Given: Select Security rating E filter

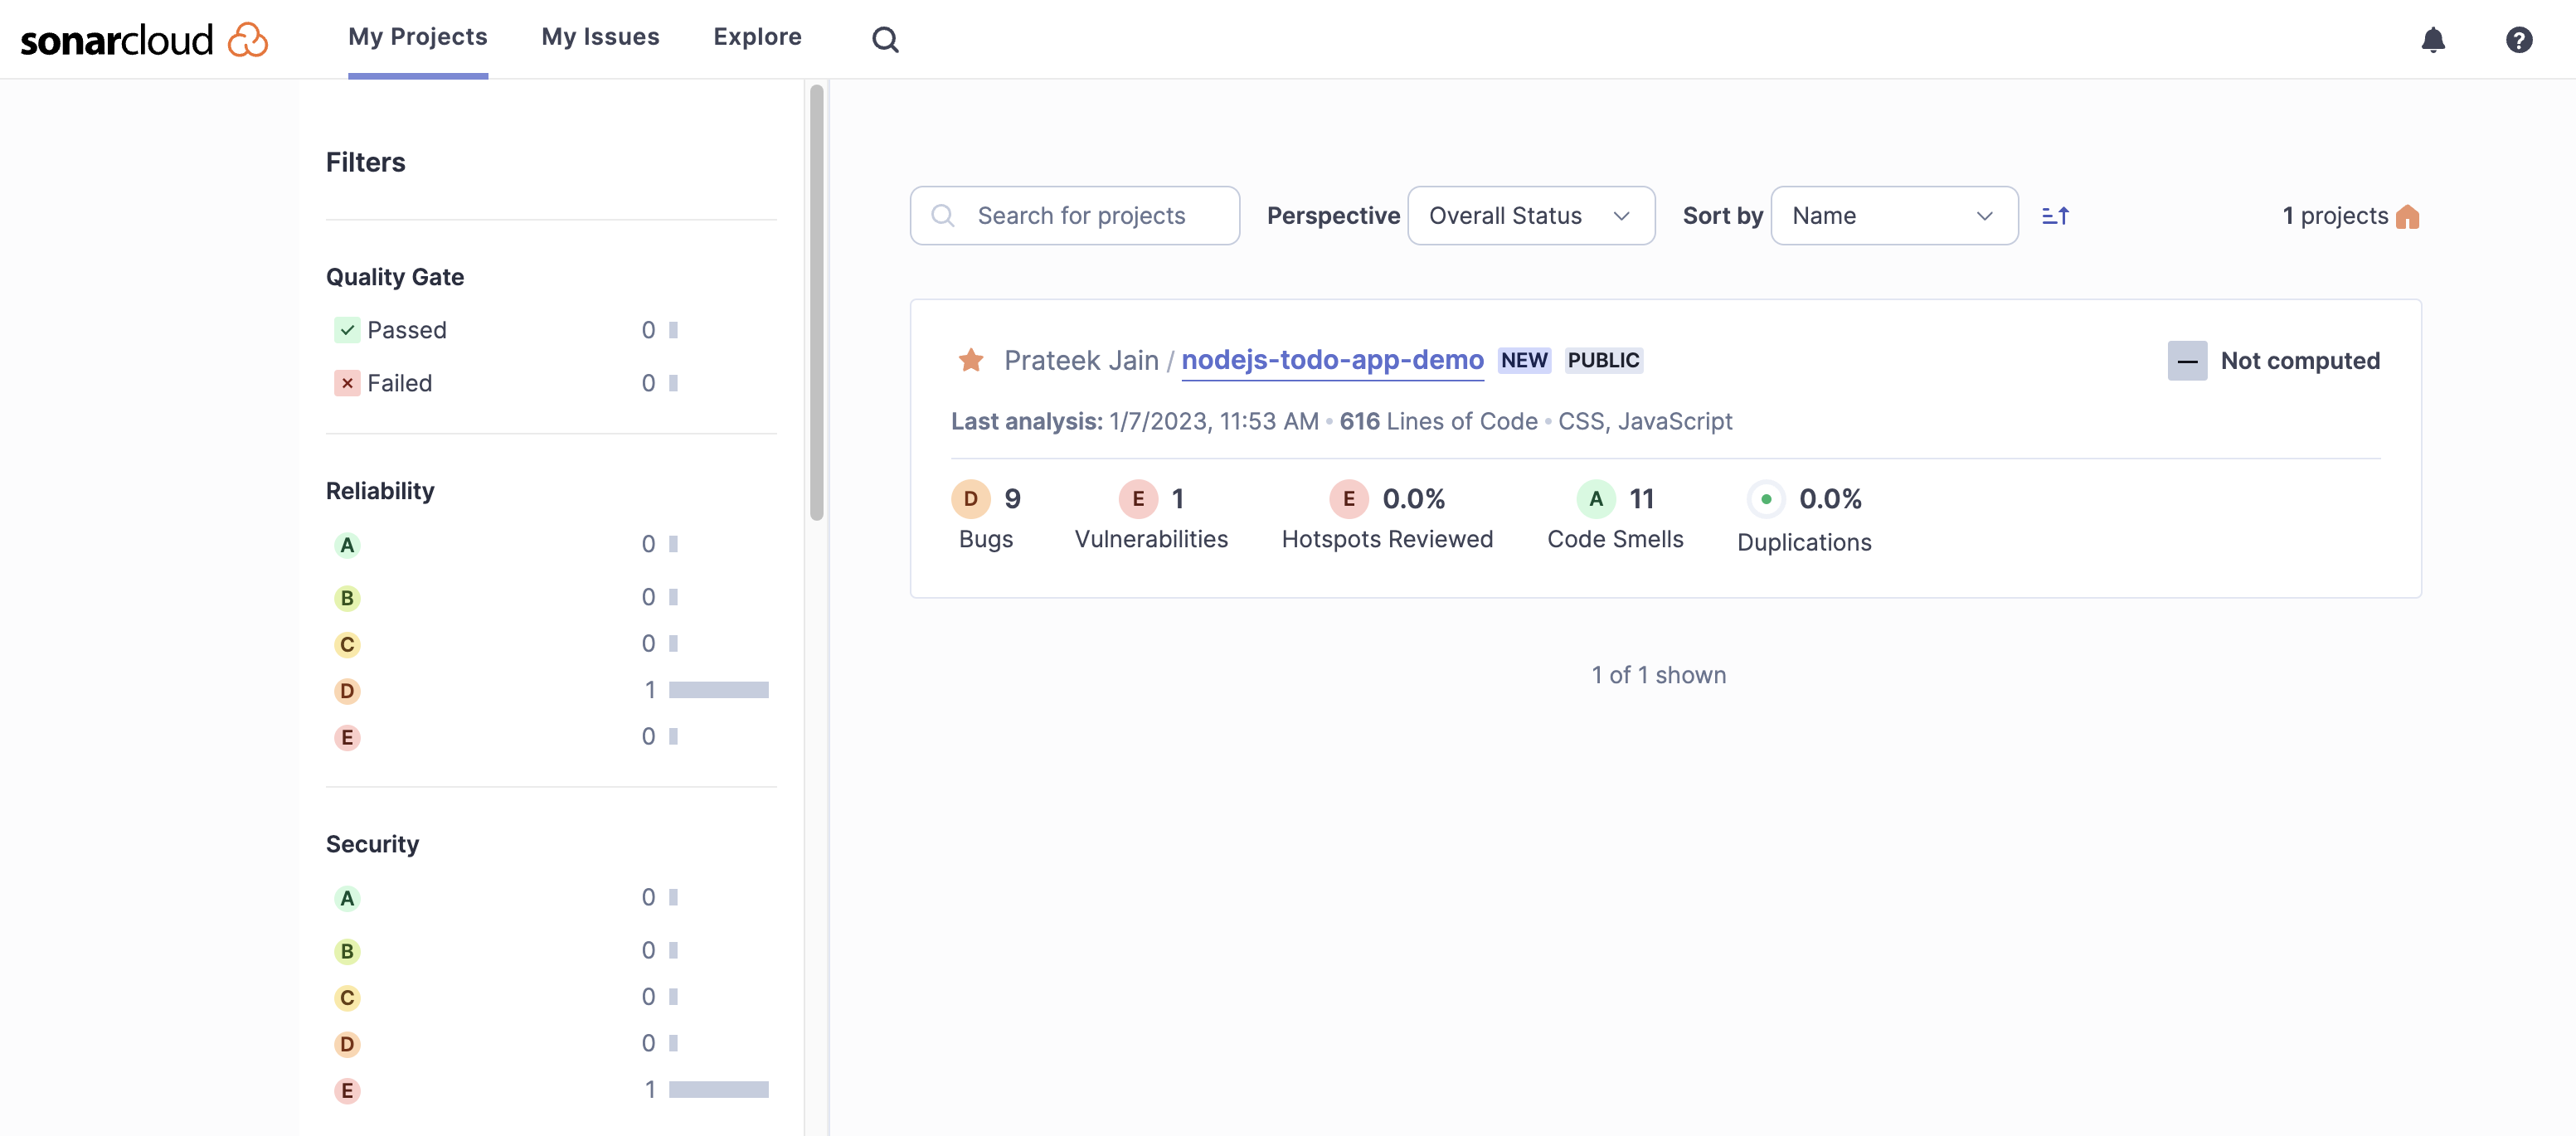Looking at the screenshot, I should (347, 1090).
